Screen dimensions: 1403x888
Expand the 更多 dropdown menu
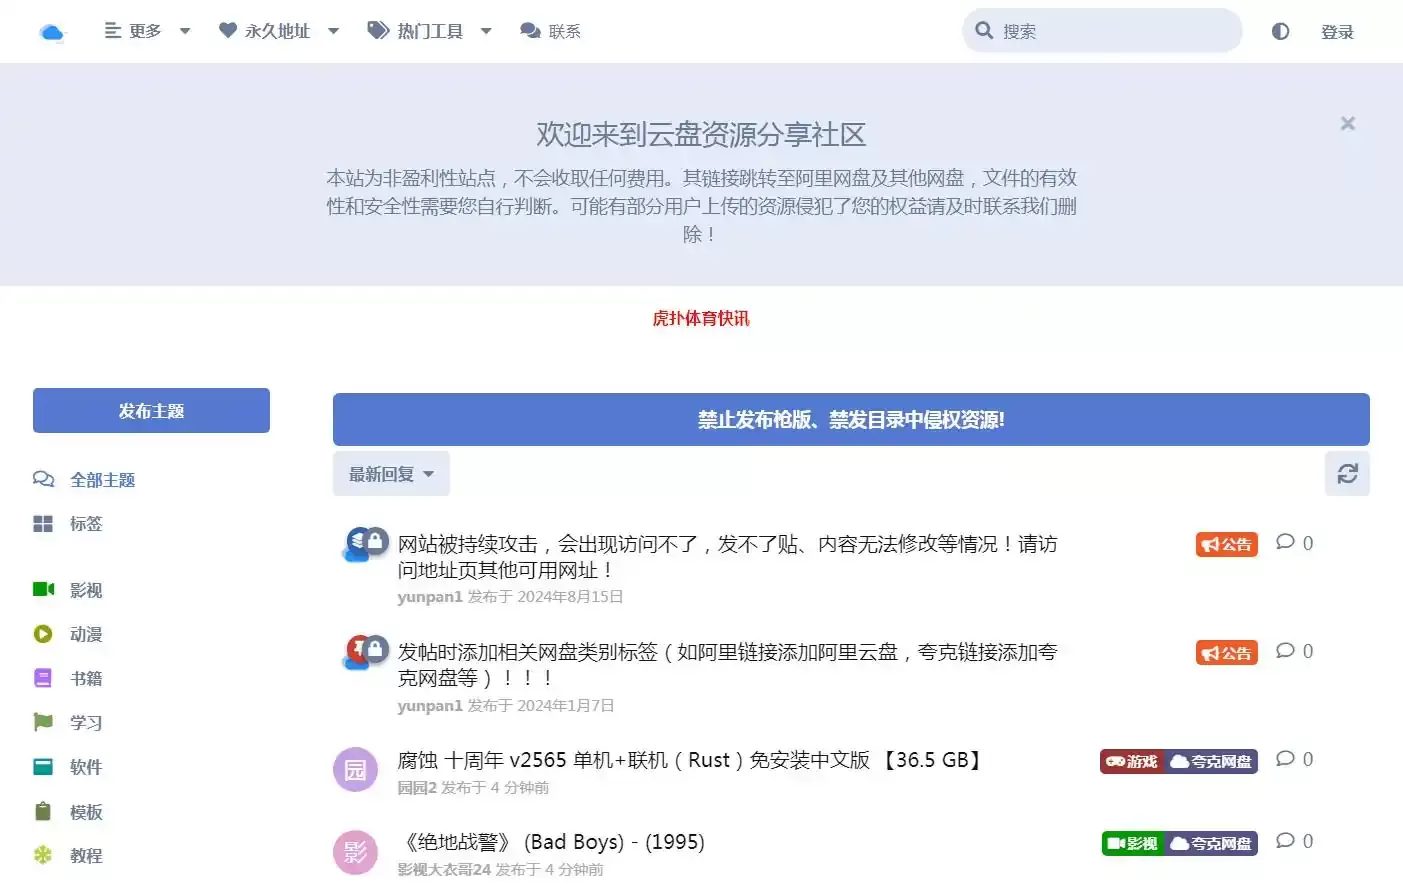[147, 31]
